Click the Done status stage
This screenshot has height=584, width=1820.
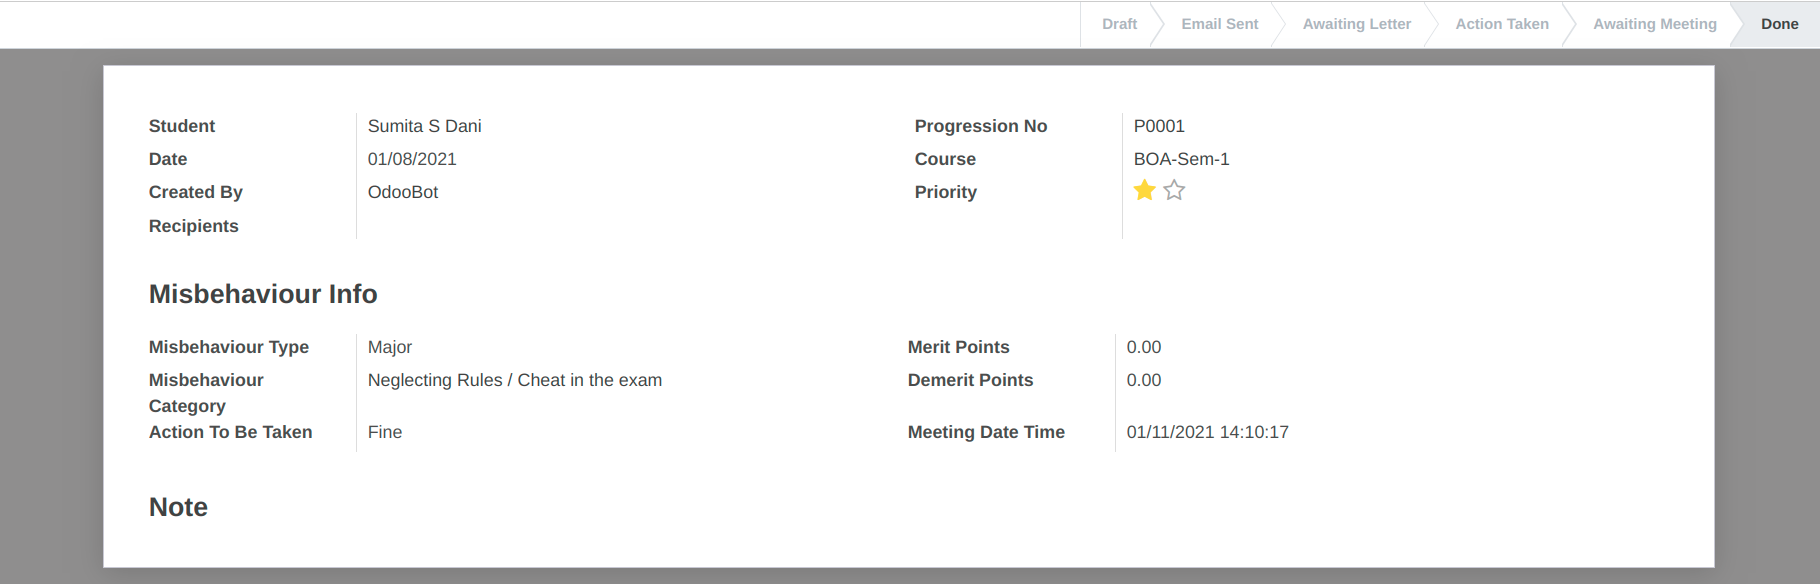(1779, 24)
